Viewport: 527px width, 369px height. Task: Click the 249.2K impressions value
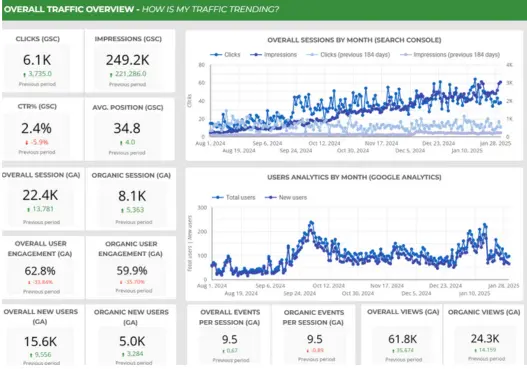(128, 60)
